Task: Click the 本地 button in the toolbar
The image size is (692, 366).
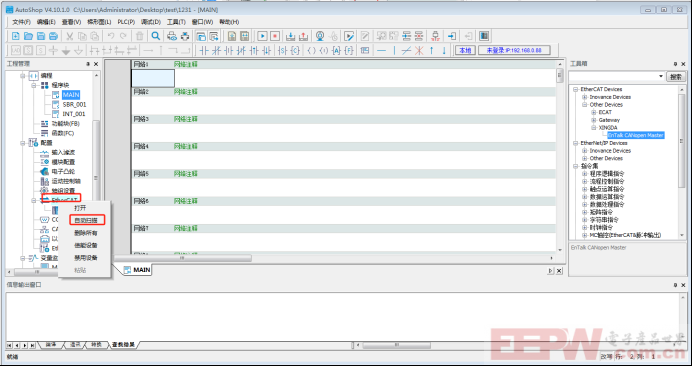Action: point(465,50)
